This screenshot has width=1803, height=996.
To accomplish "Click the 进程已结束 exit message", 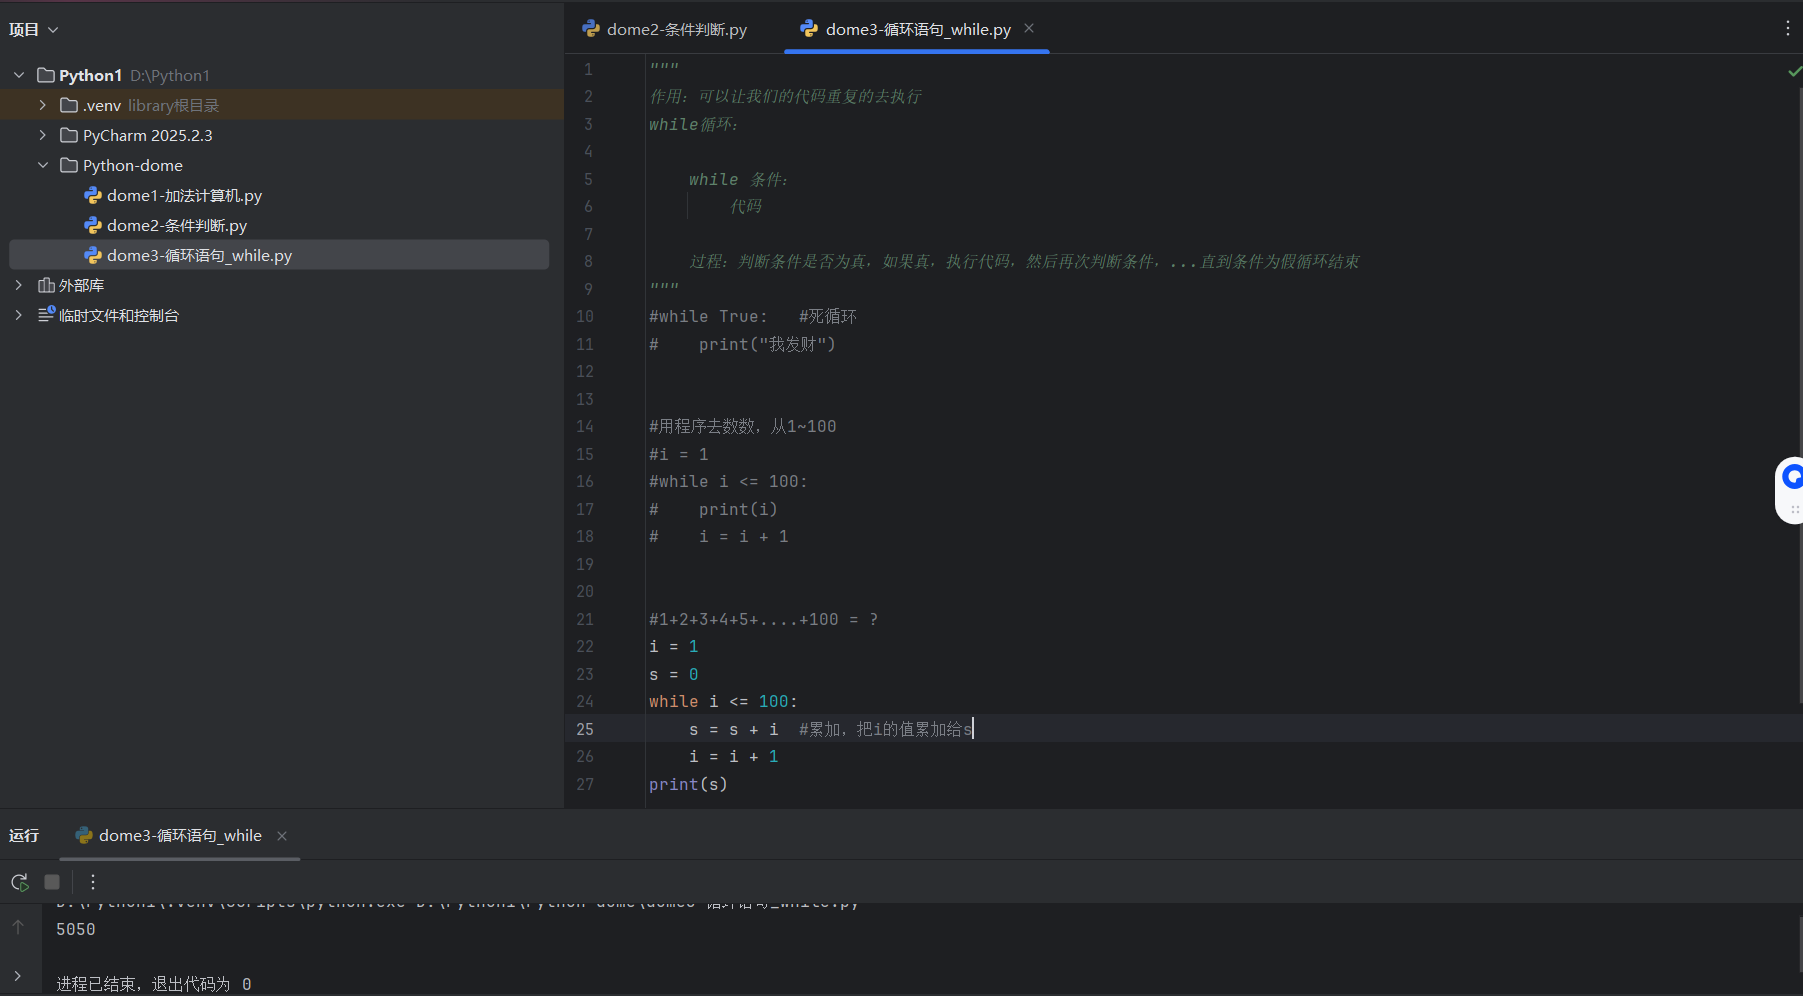I will tap(154, 984).
